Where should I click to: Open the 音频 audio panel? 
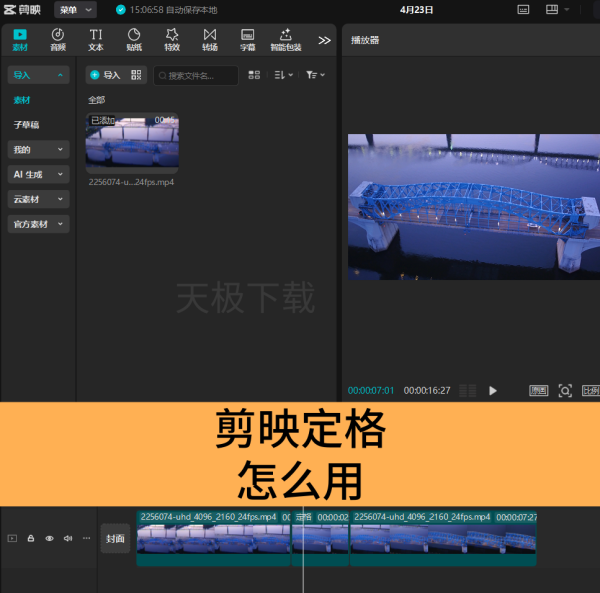(58, 40)
